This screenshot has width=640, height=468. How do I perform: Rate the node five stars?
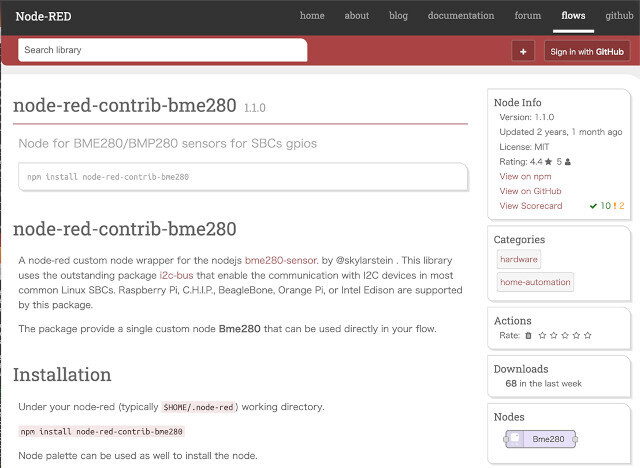588,335
